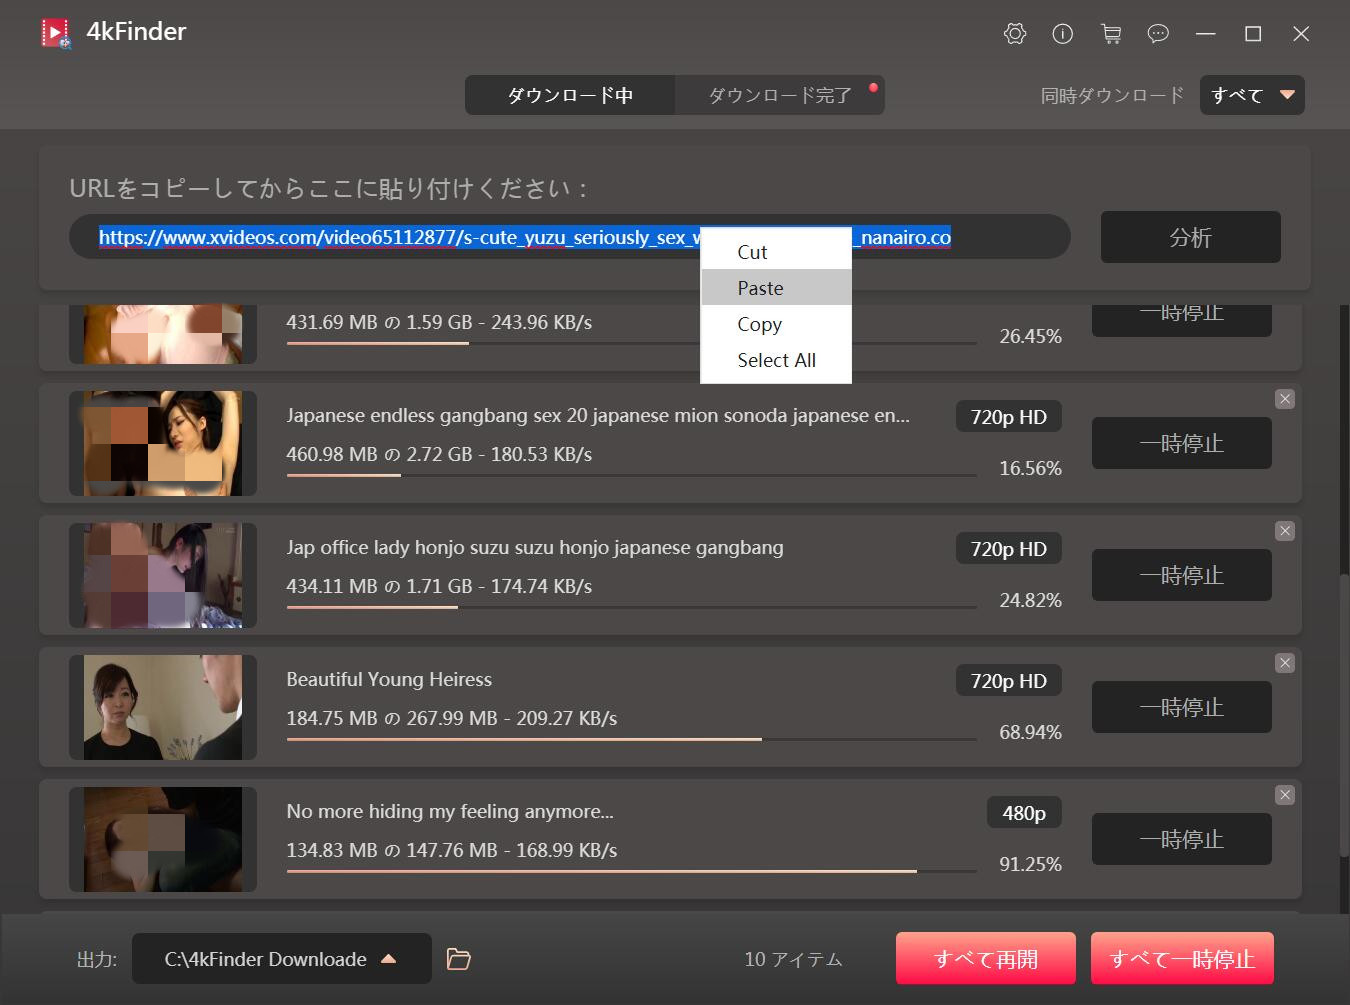Choose Cut from the context menu
This screenshot has width=1350, height=1005.
coord(776,252)
